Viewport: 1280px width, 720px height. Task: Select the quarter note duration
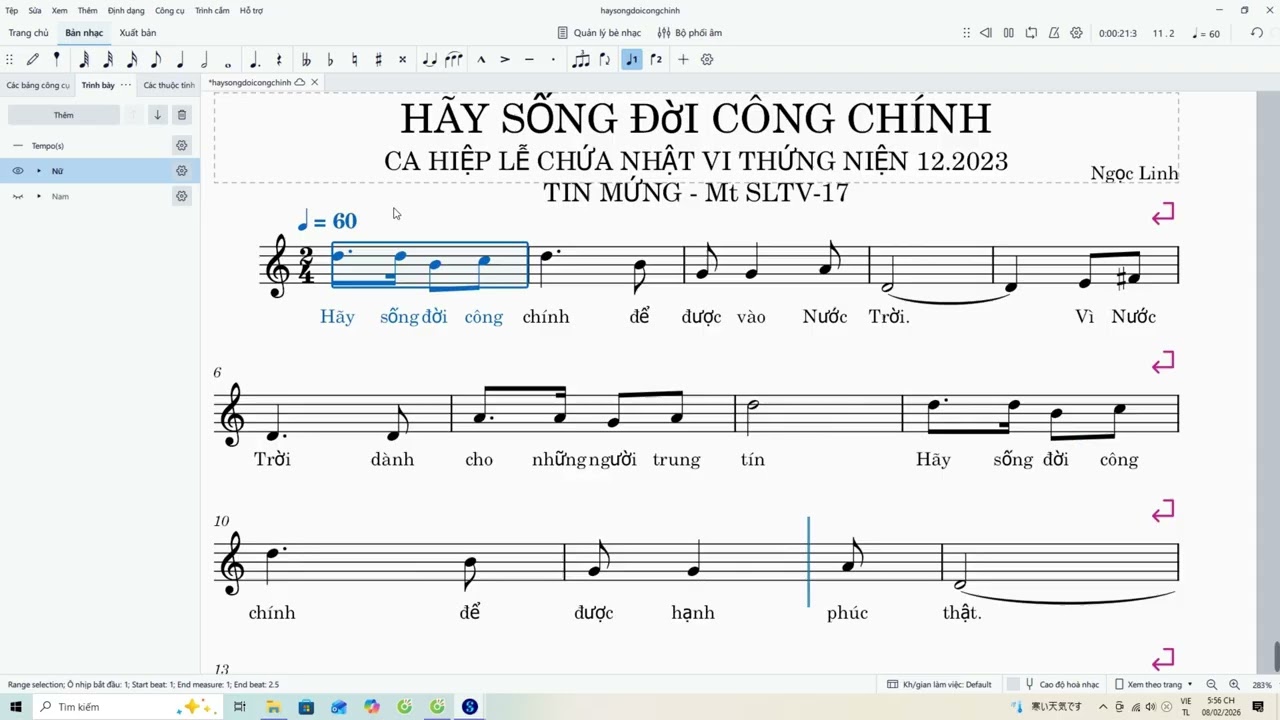point(180,60)
